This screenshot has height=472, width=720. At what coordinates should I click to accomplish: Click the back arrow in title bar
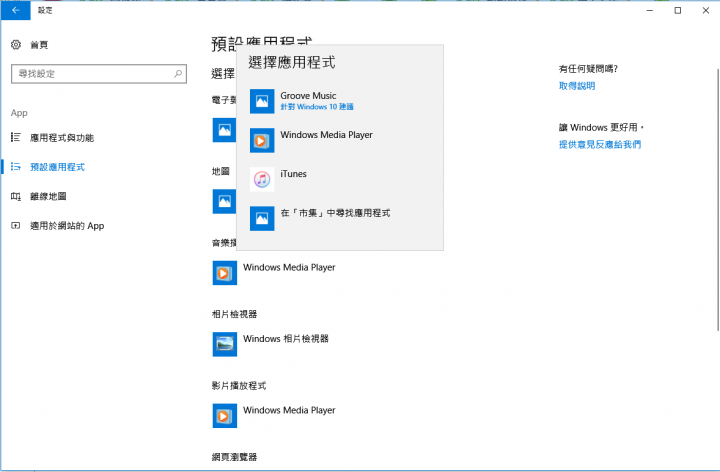click(16, 10)
